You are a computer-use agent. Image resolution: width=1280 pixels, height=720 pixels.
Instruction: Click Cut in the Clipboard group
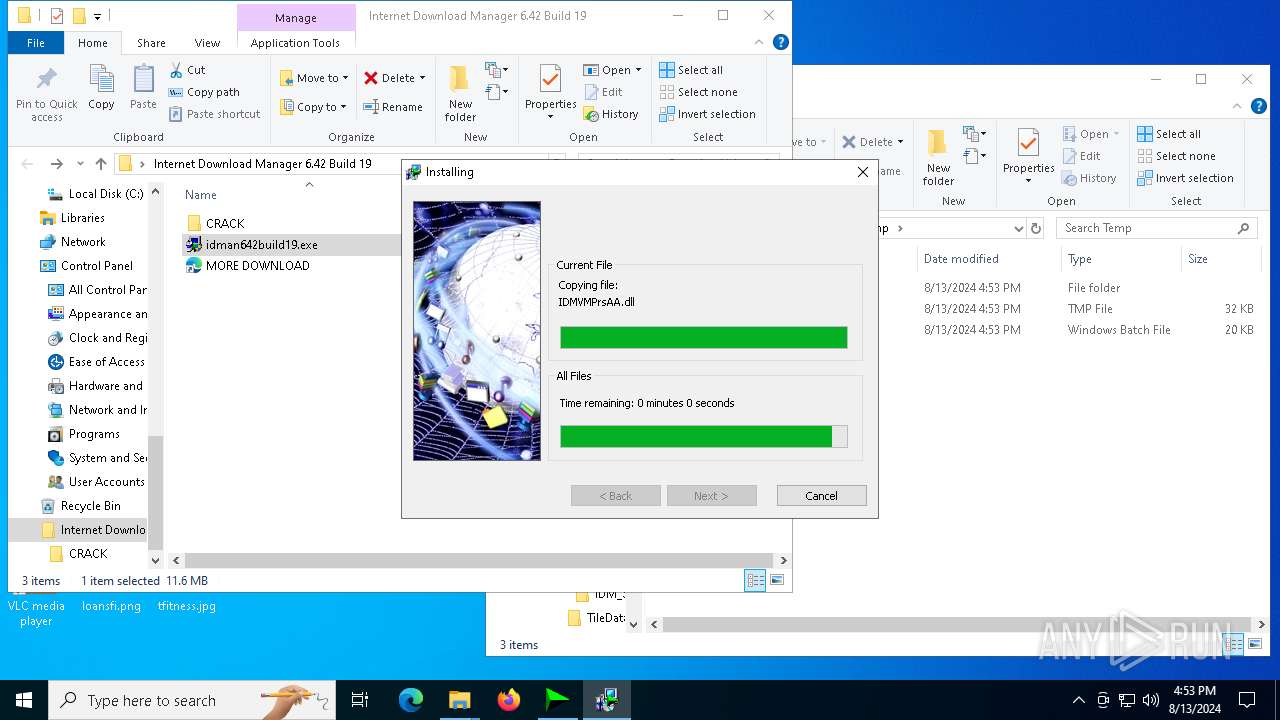(x=187, y=70)
